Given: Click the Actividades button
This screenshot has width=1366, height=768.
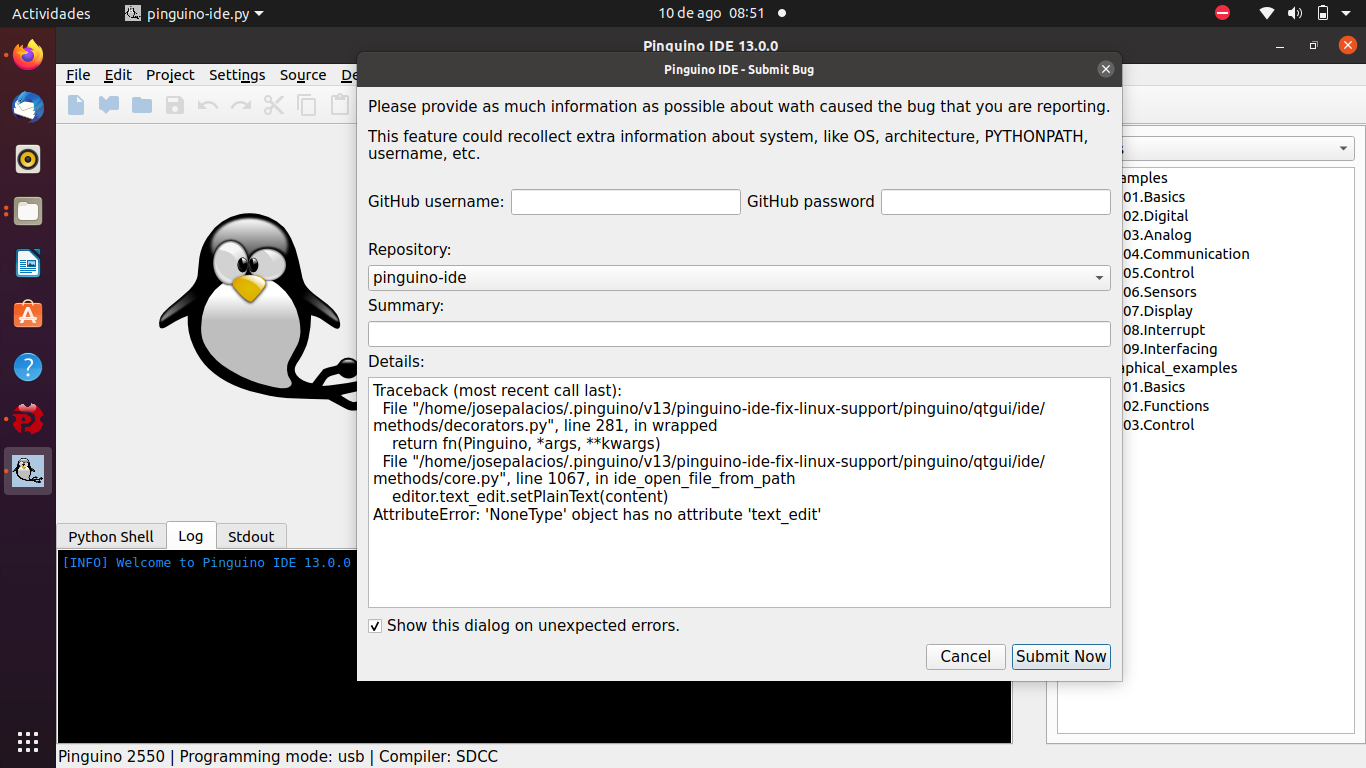Looking at the screenshot, I should pyautogui.click(x=51, y=13).
